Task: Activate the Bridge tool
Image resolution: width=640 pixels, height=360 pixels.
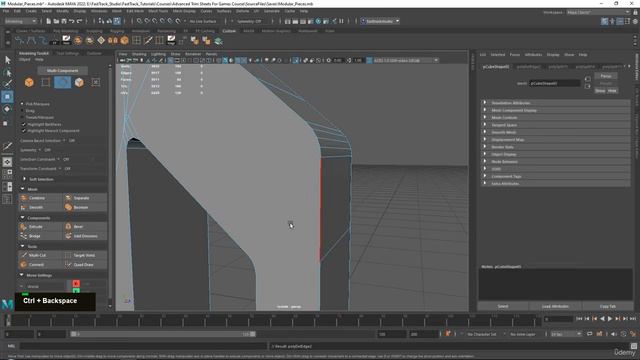Action: (41, 236)
